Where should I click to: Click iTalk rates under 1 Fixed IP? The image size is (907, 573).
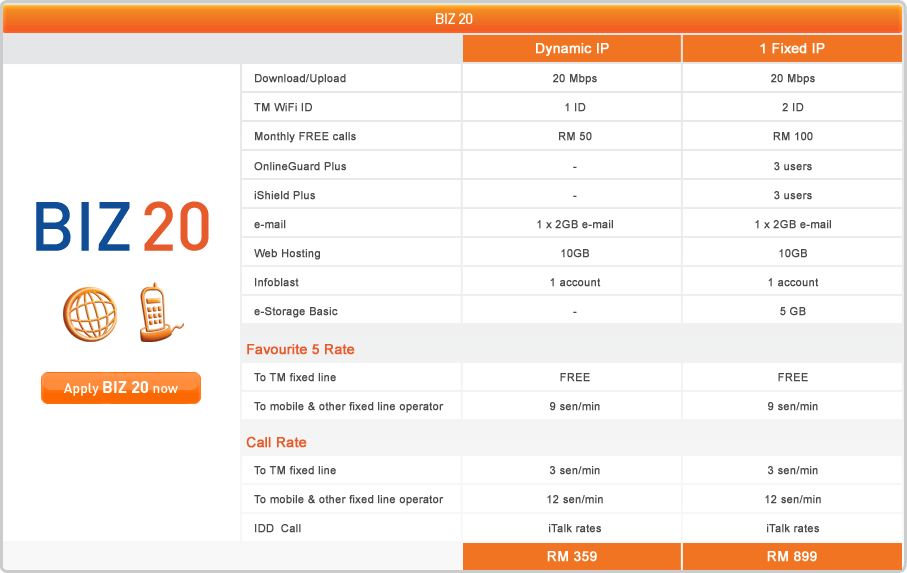point(792,528)
